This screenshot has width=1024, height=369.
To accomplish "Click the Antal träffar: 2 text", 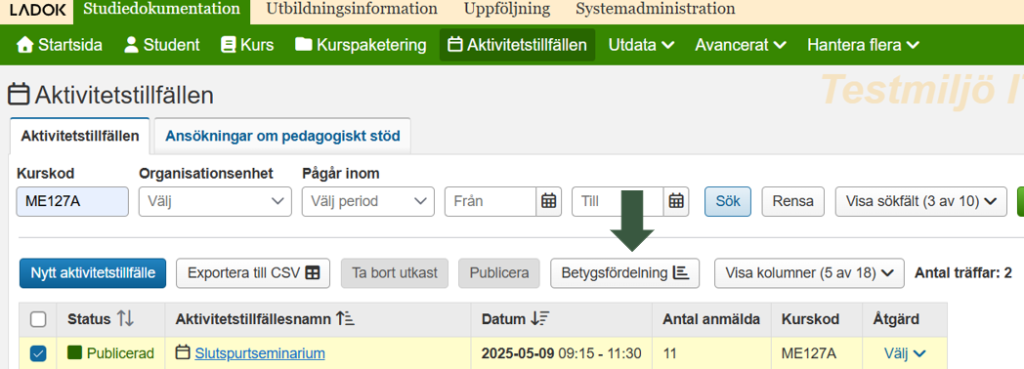I will click(x=964, y=273).
